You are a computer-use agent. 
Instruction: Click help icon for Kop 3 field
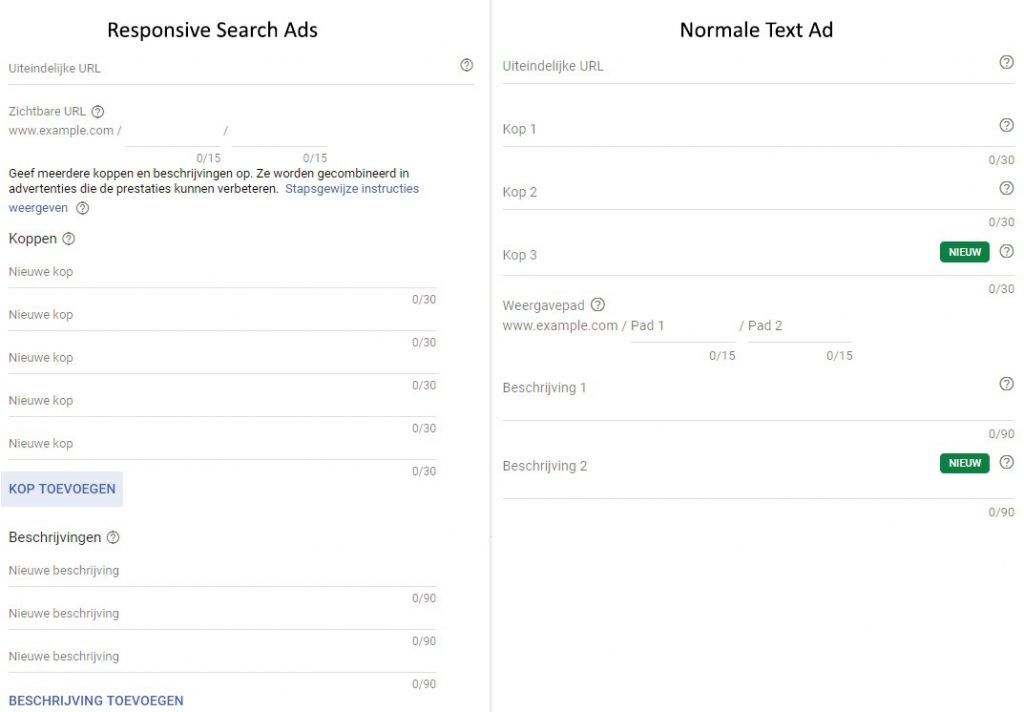click(x=1006, y=252)
